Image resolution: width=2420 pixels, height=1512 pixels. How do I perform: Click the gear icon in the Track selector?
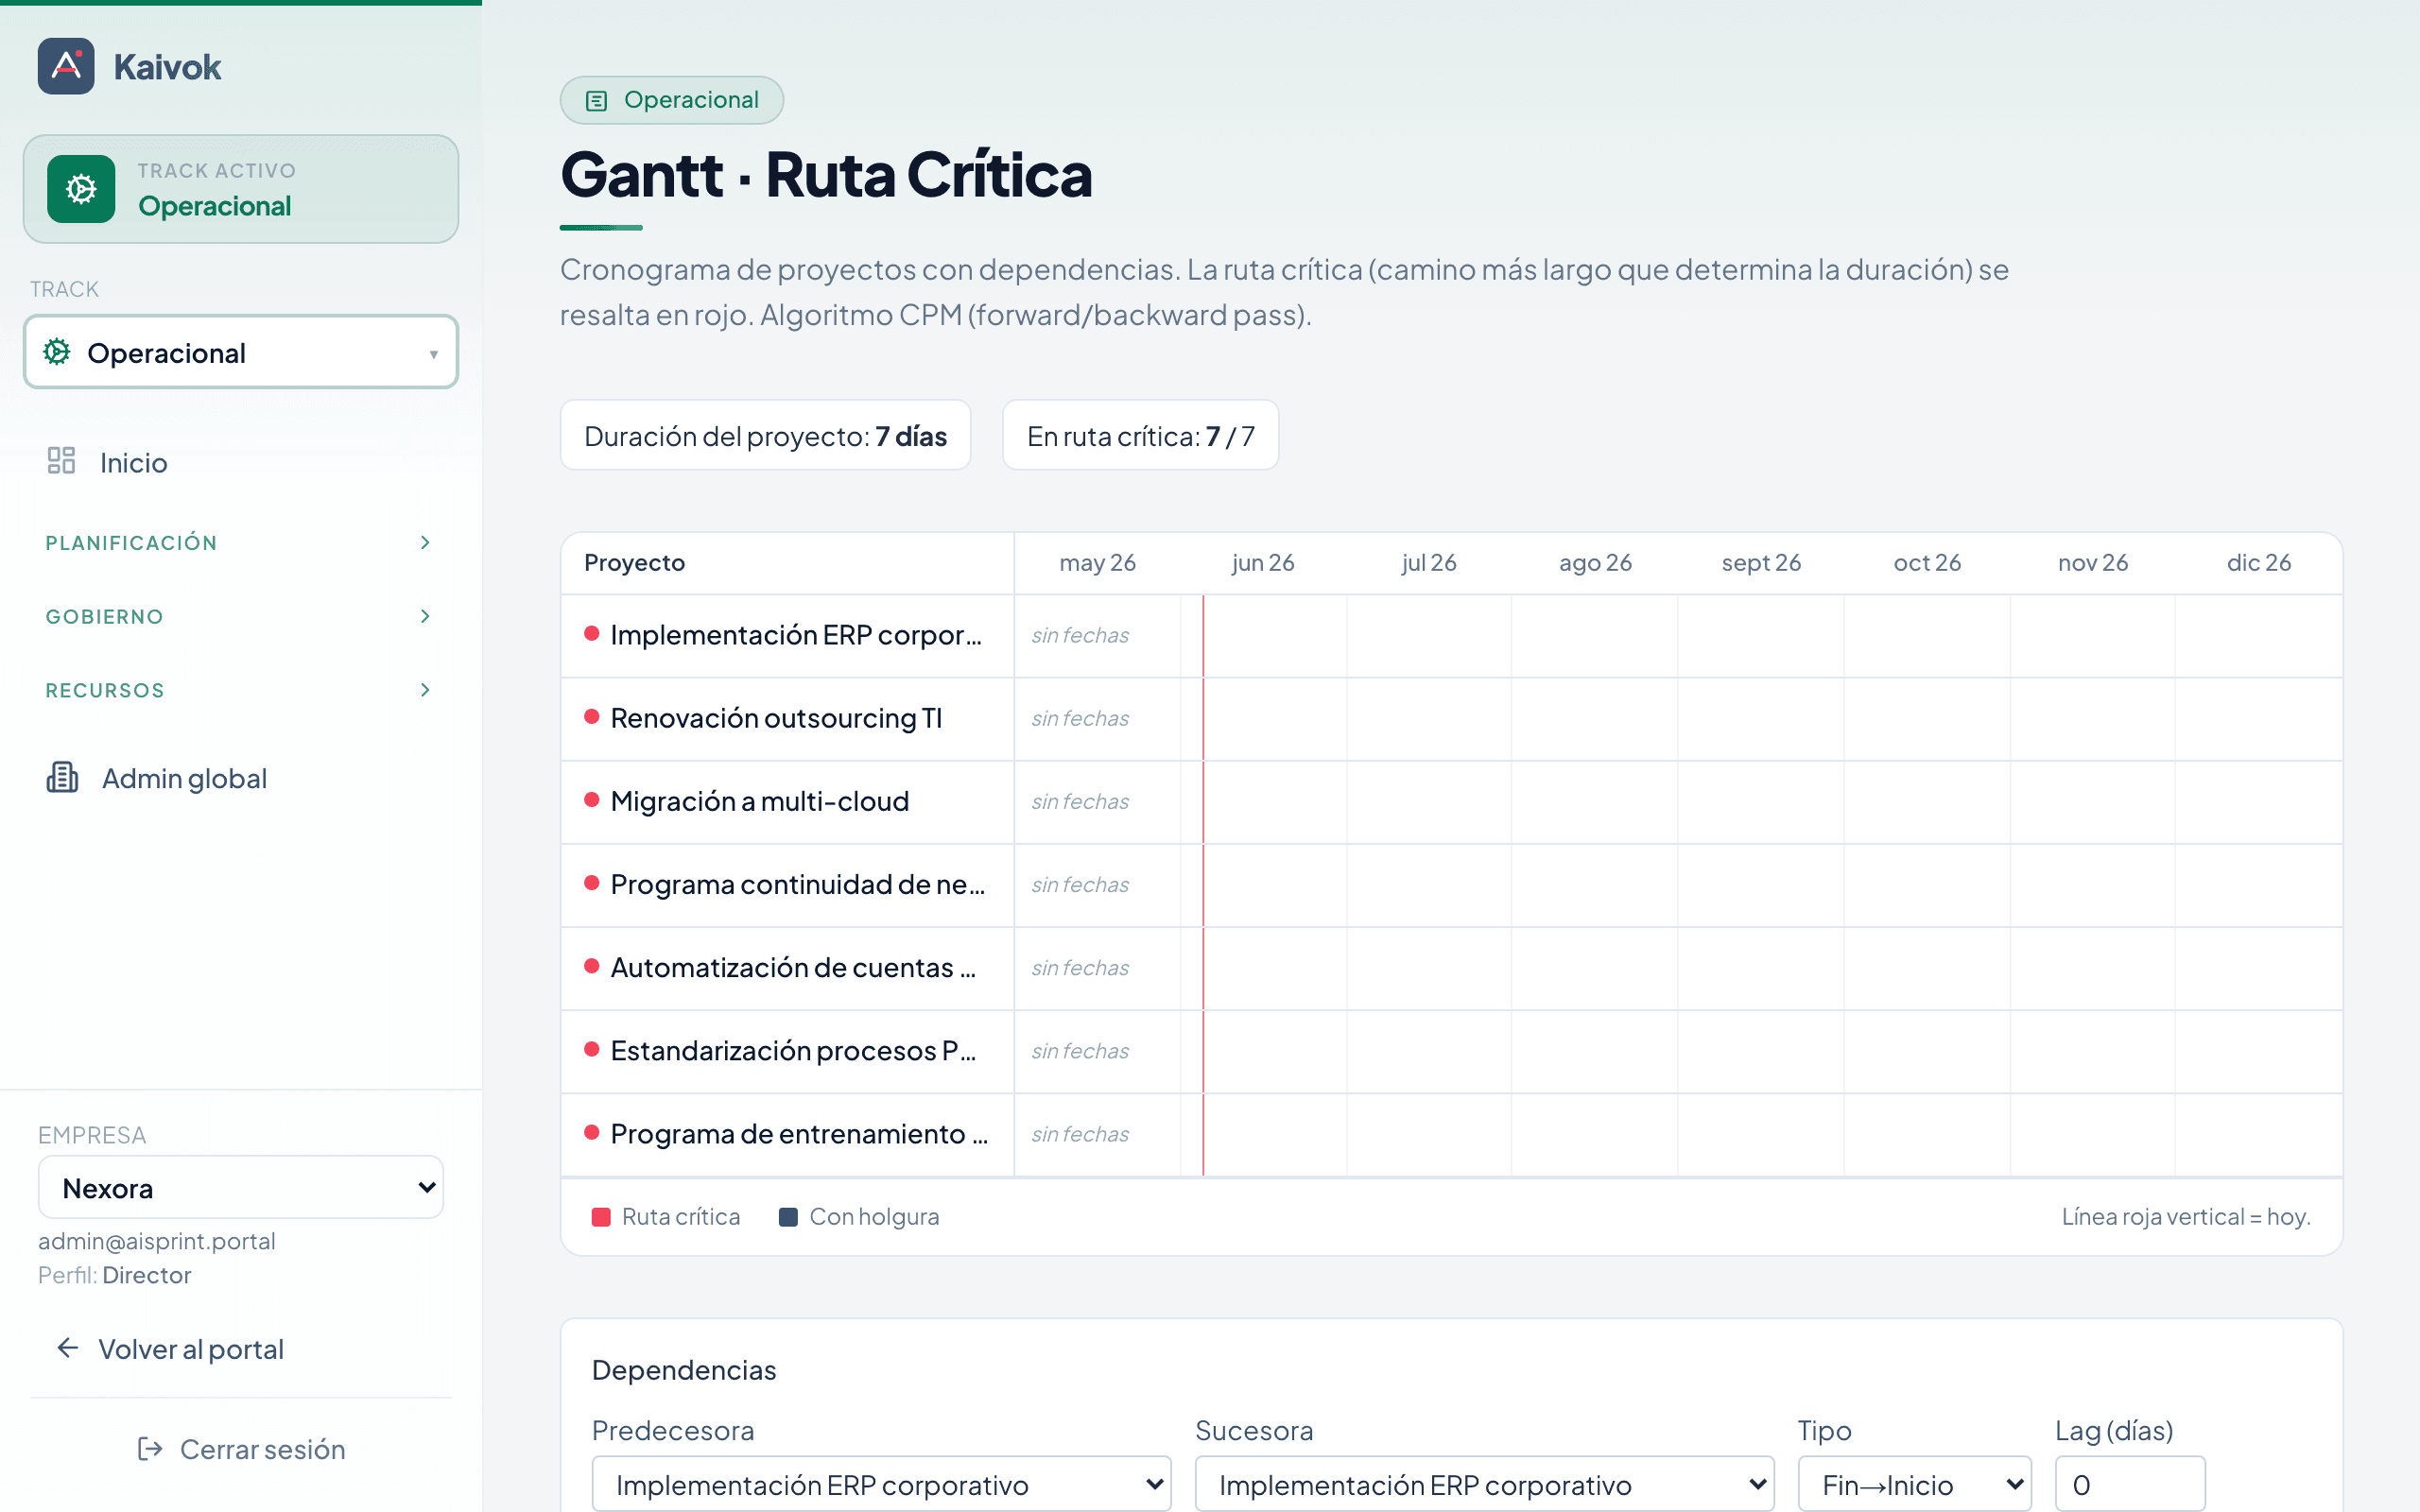coord(57,352)
